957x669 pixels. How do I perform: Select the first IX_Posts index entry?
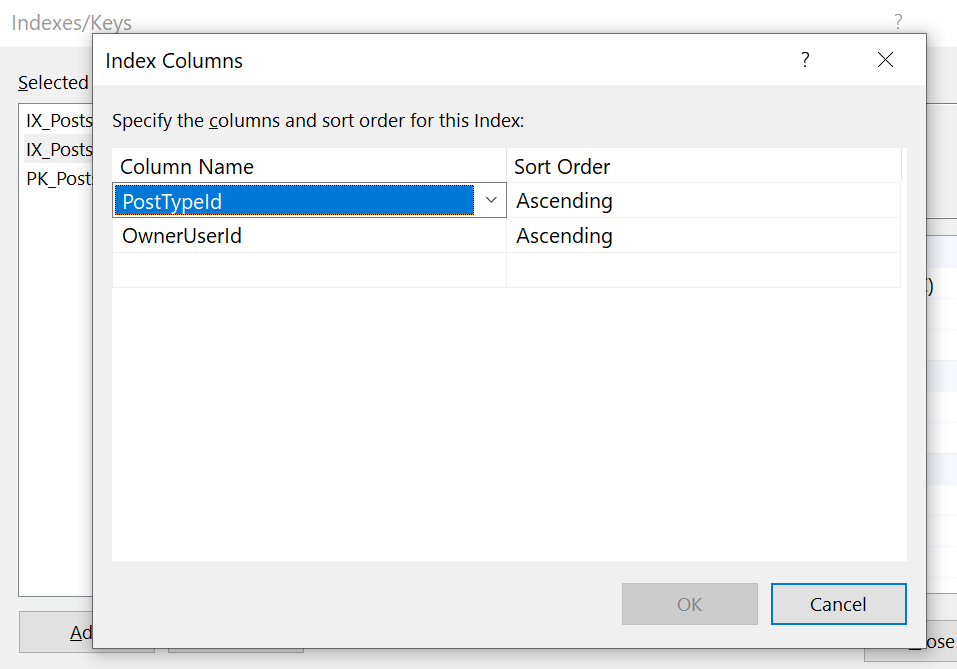pyautogui.click(x=58, y=121)
